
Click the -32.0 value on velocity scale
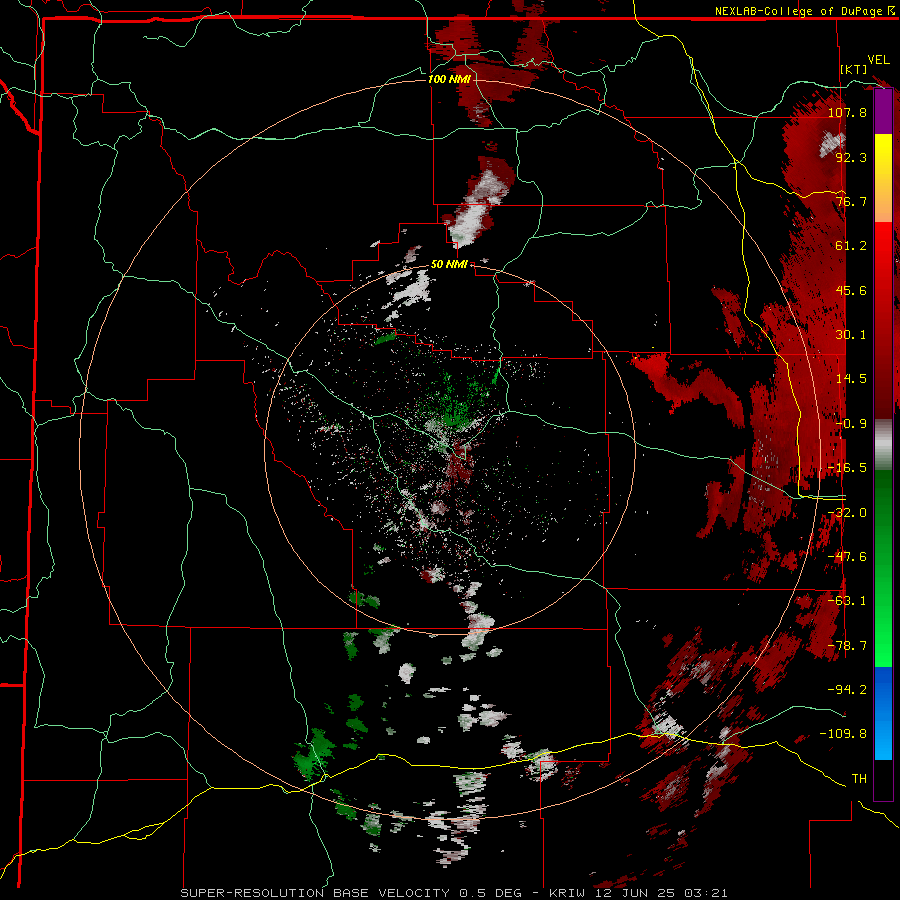(847, 513)
